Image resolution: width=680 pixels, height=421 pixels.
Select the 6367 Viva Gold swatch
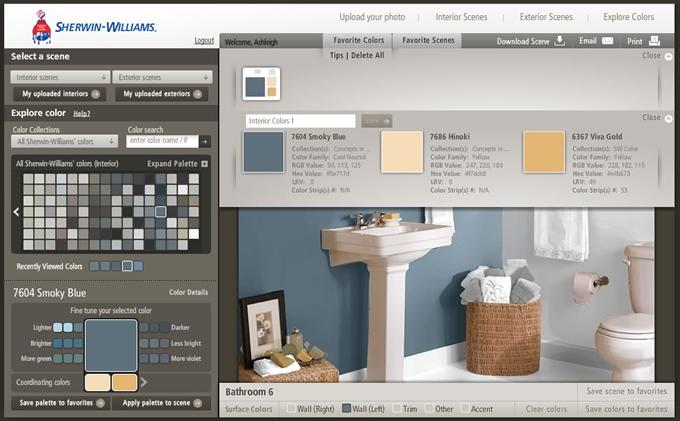pos(544,152)
